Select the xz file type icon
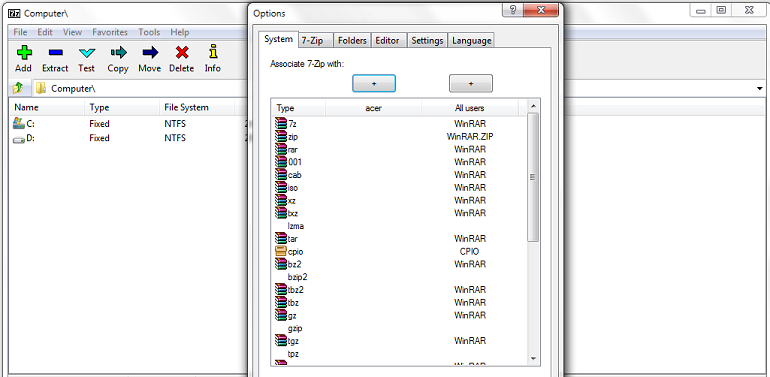The height and width of the screenshot is (377, 770). coord(281,200)
